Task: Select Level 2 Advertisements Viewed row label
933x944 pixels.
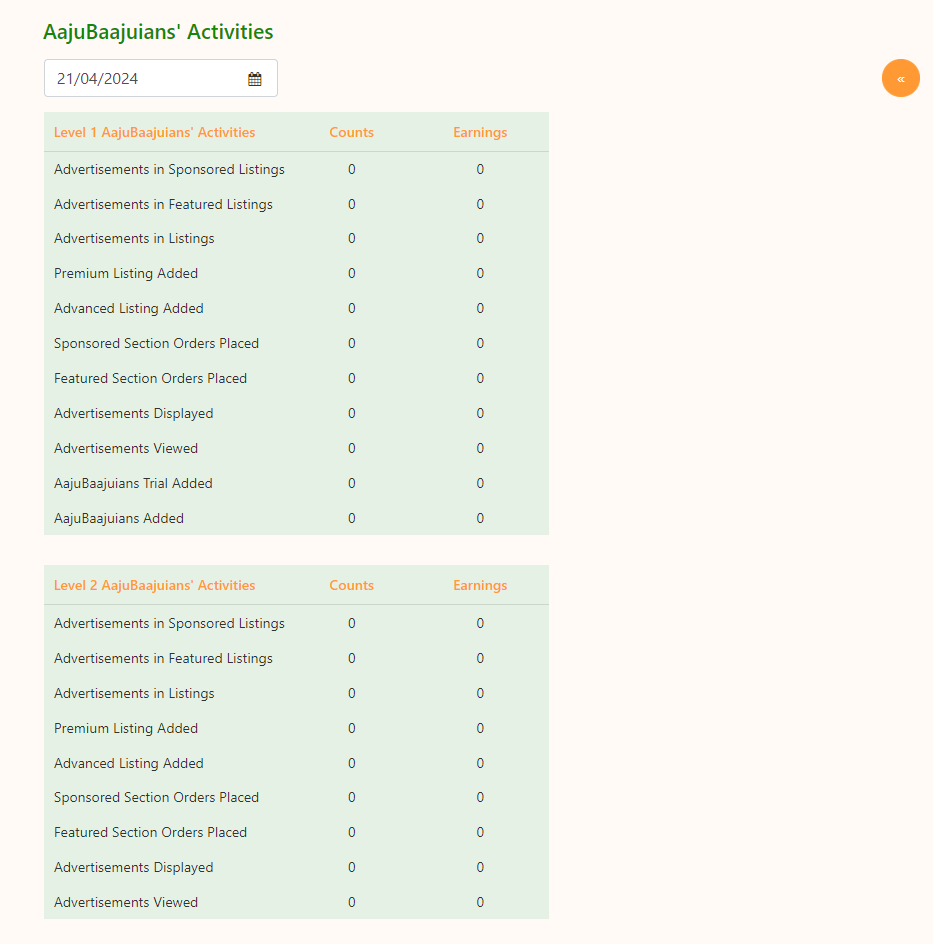Action: (x=126, y=903)
